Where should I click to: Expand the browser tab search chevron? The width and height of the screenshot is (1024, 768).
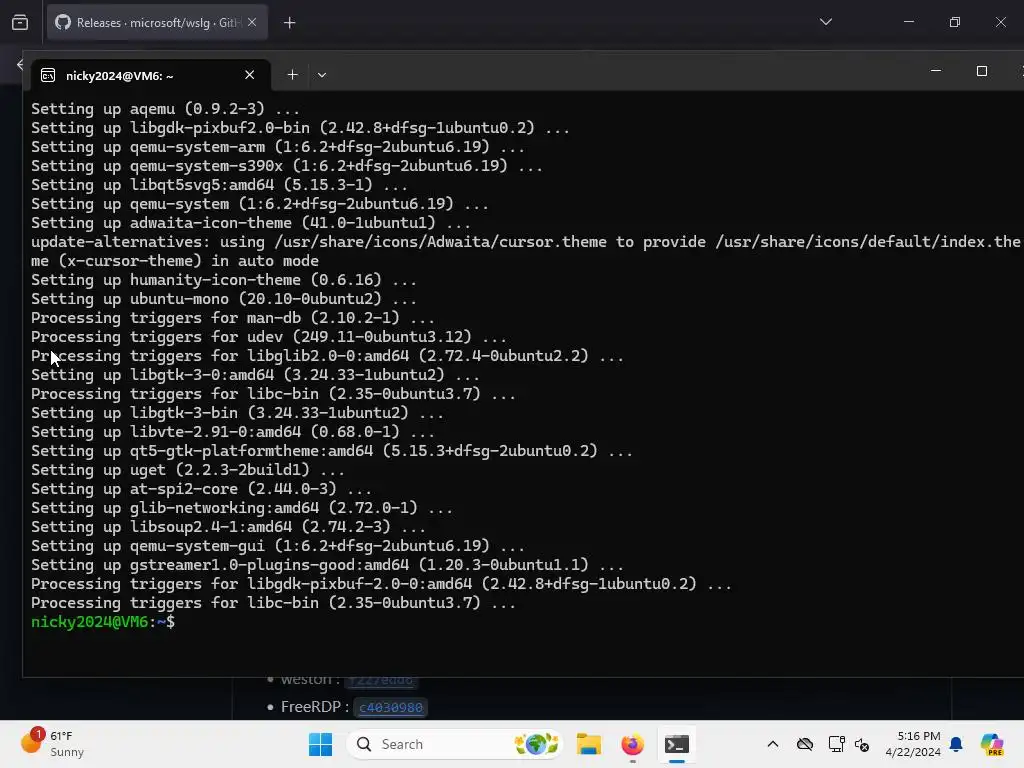[825, 22]
